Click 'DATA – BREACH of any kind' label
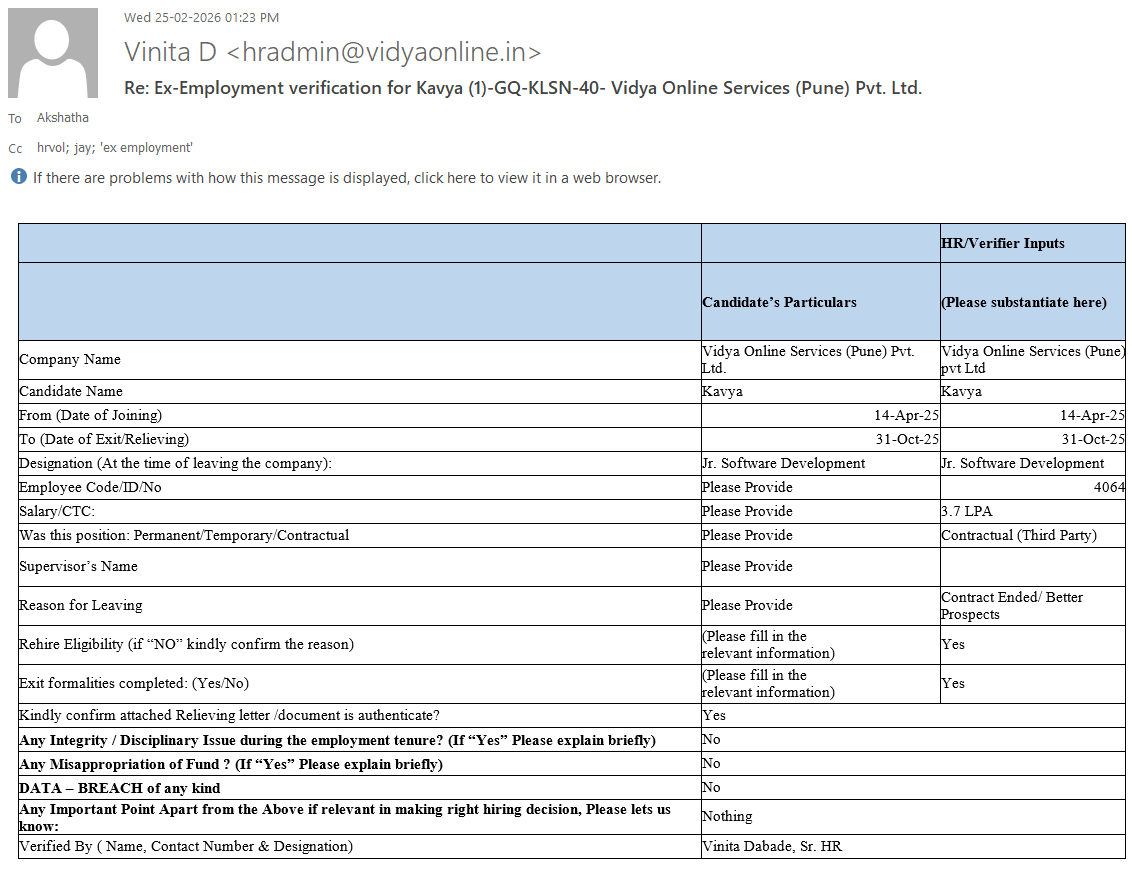 (120, 788)
